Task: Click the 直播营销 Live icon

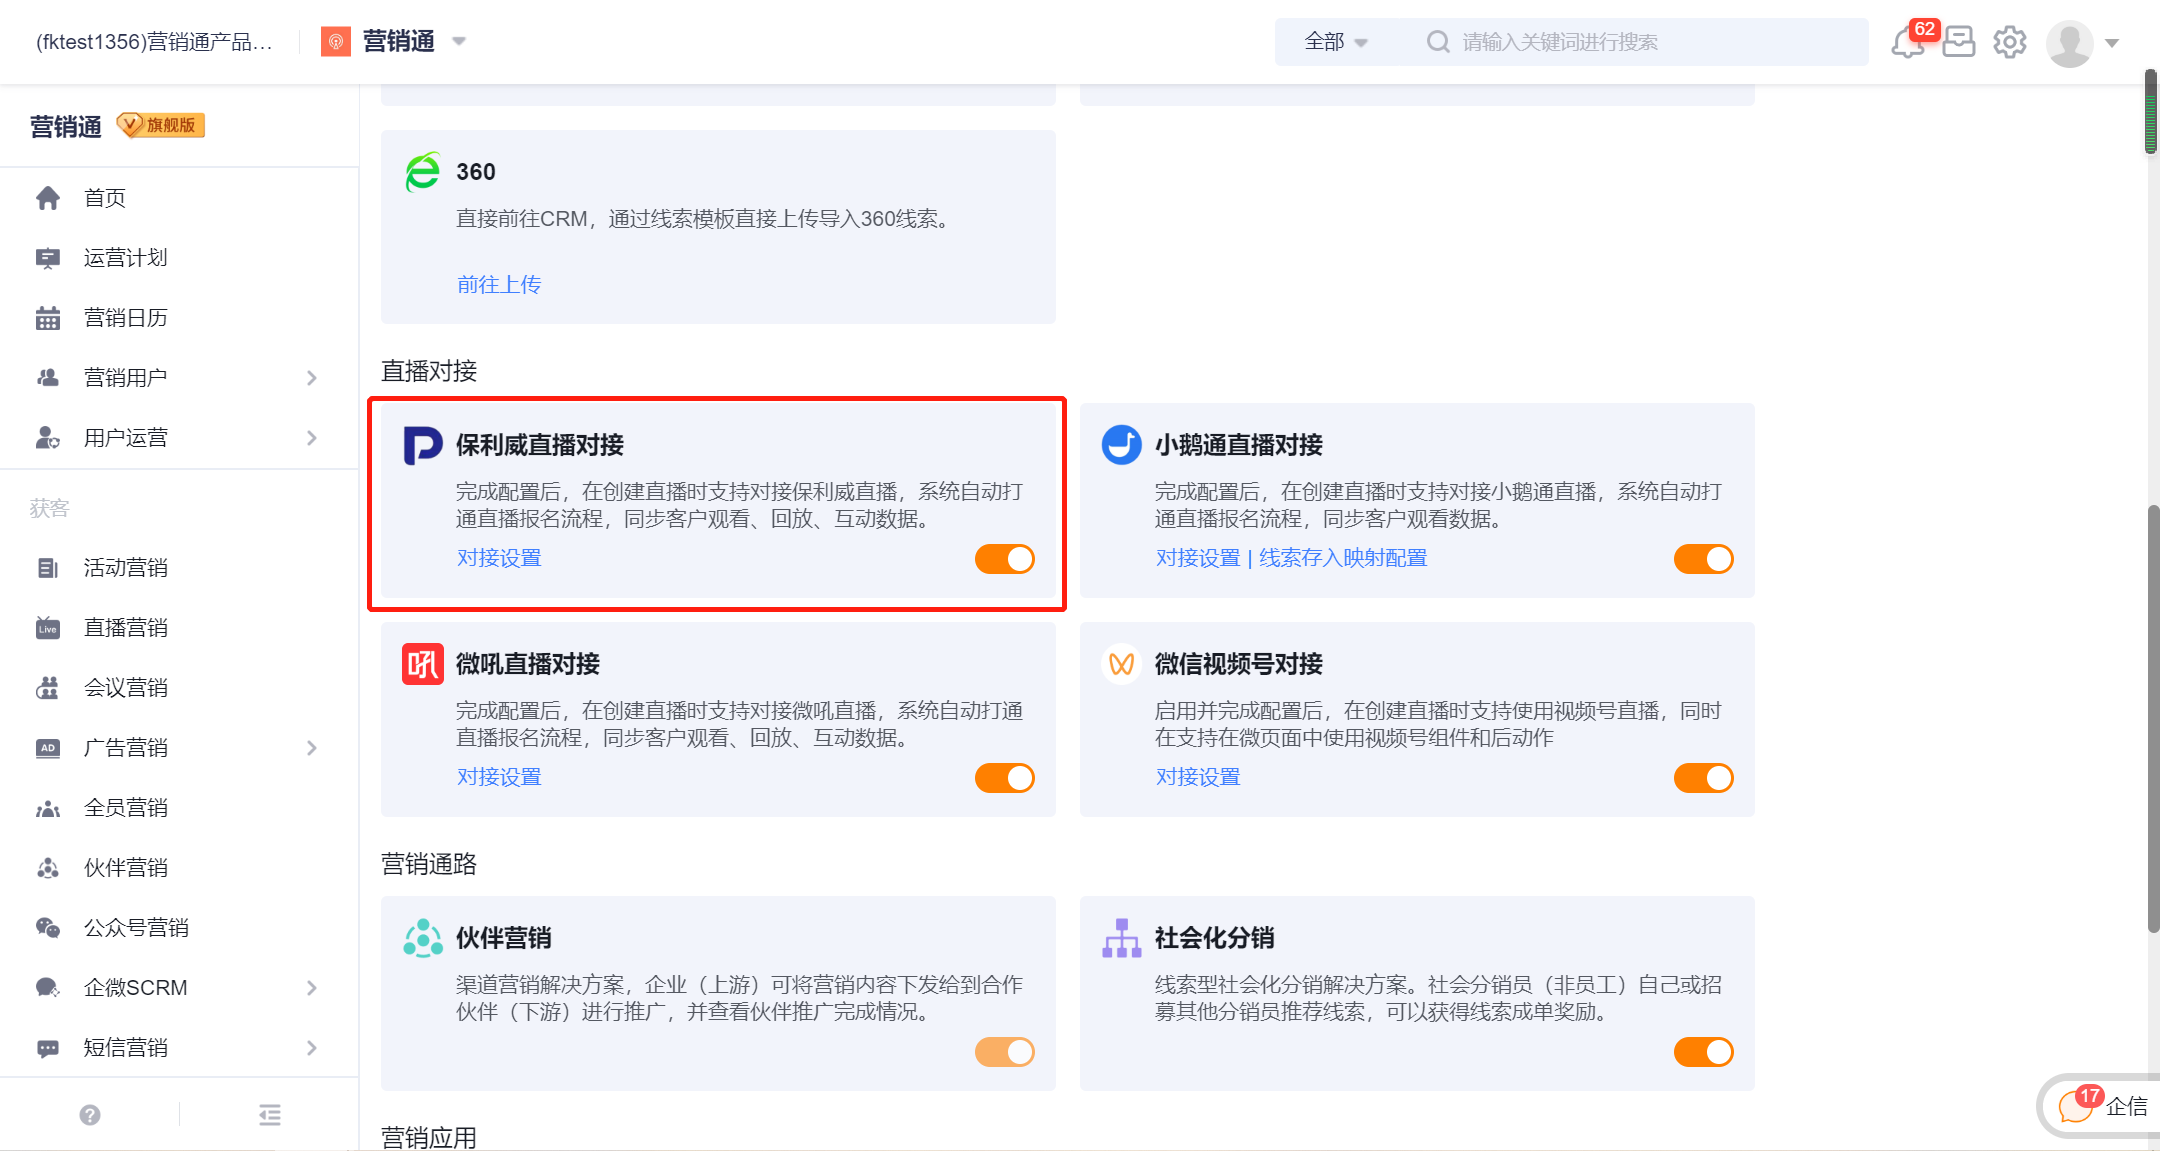Action: pos(48,628)
